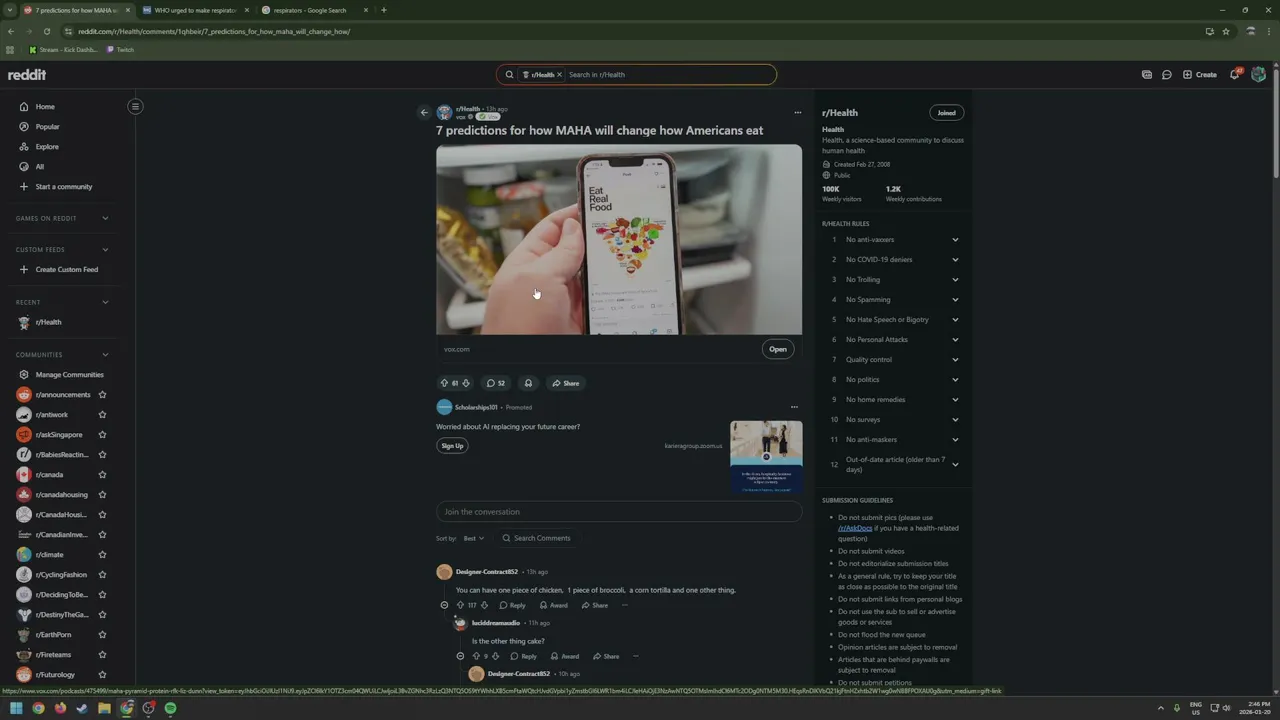
Task: Open Explore in sidebar
Action: click(x=47, y=147)
